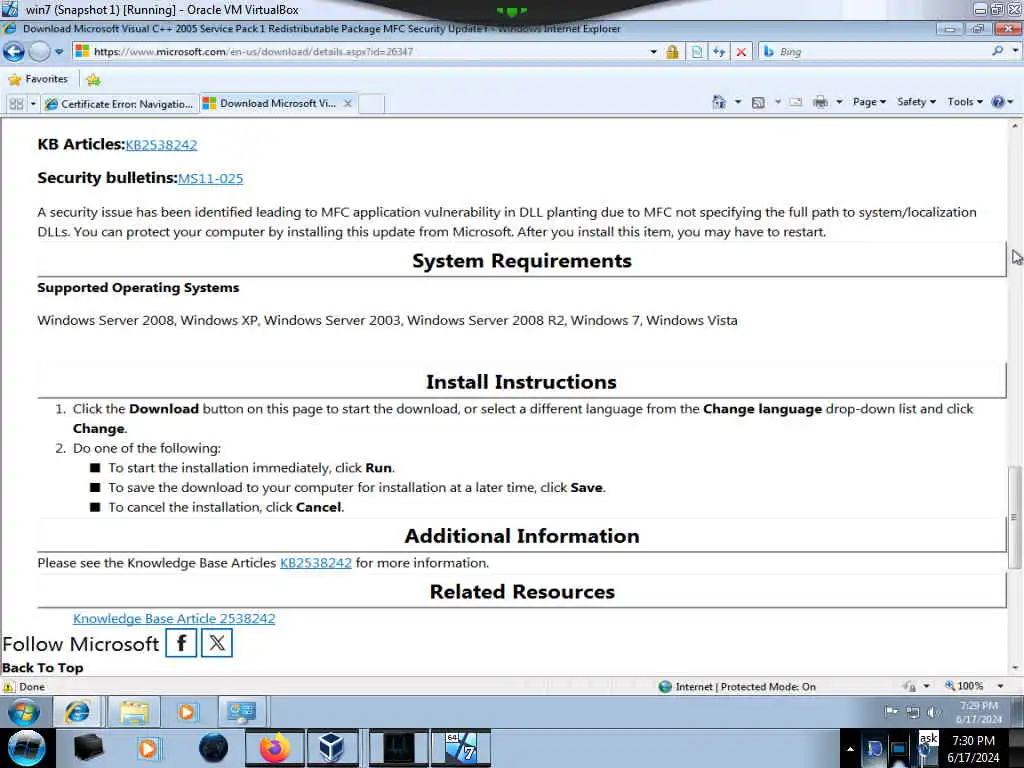
Task: Open the Quick Tabs grid icon
Action: 16,104
